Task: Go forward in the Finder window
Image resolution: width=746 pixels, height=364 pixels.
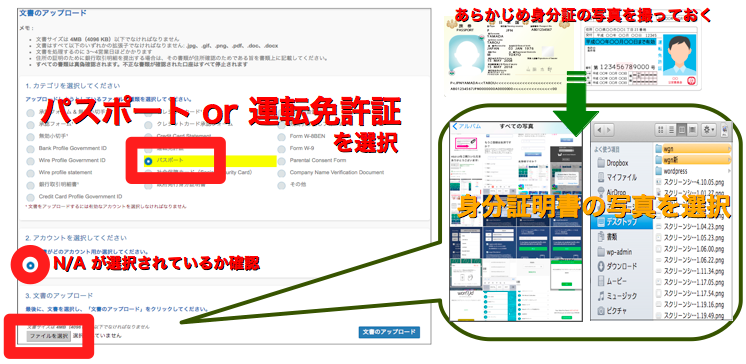Action: (x=609, y=129)
